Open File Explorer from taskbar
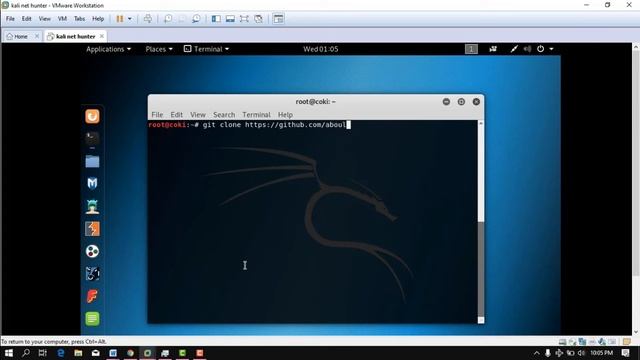 [x=78, y=353]
